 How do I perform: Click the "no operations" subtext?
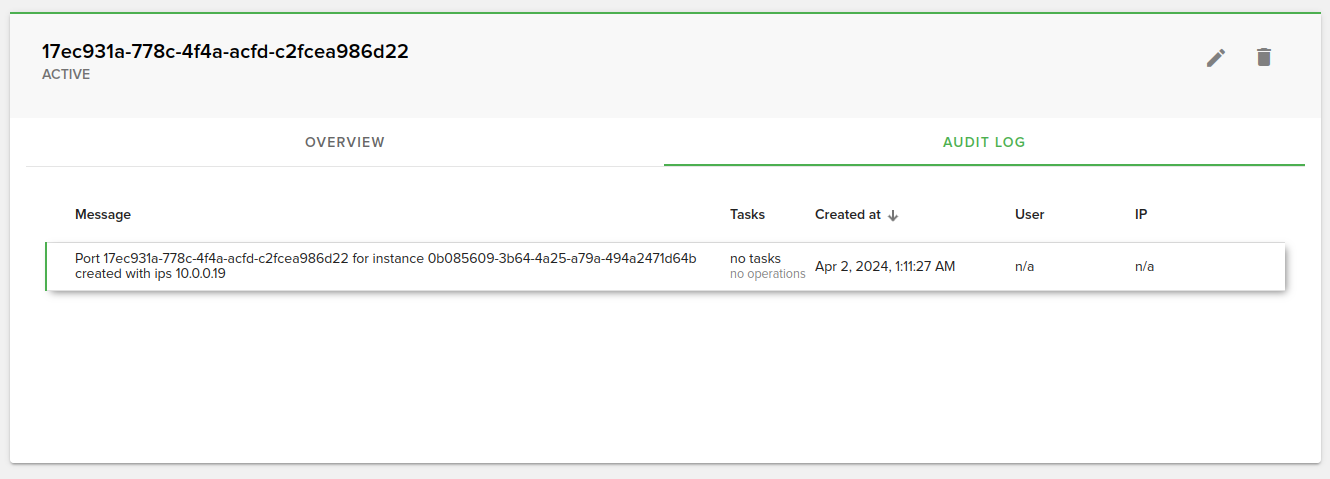coord(767,274)
